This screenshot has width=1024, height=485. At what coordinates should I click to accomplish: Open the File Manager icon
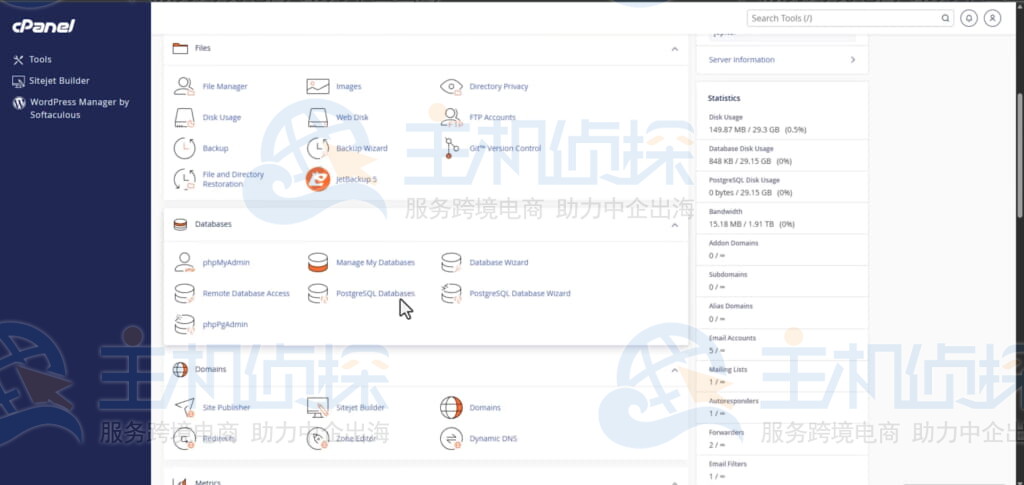(185, 86)
